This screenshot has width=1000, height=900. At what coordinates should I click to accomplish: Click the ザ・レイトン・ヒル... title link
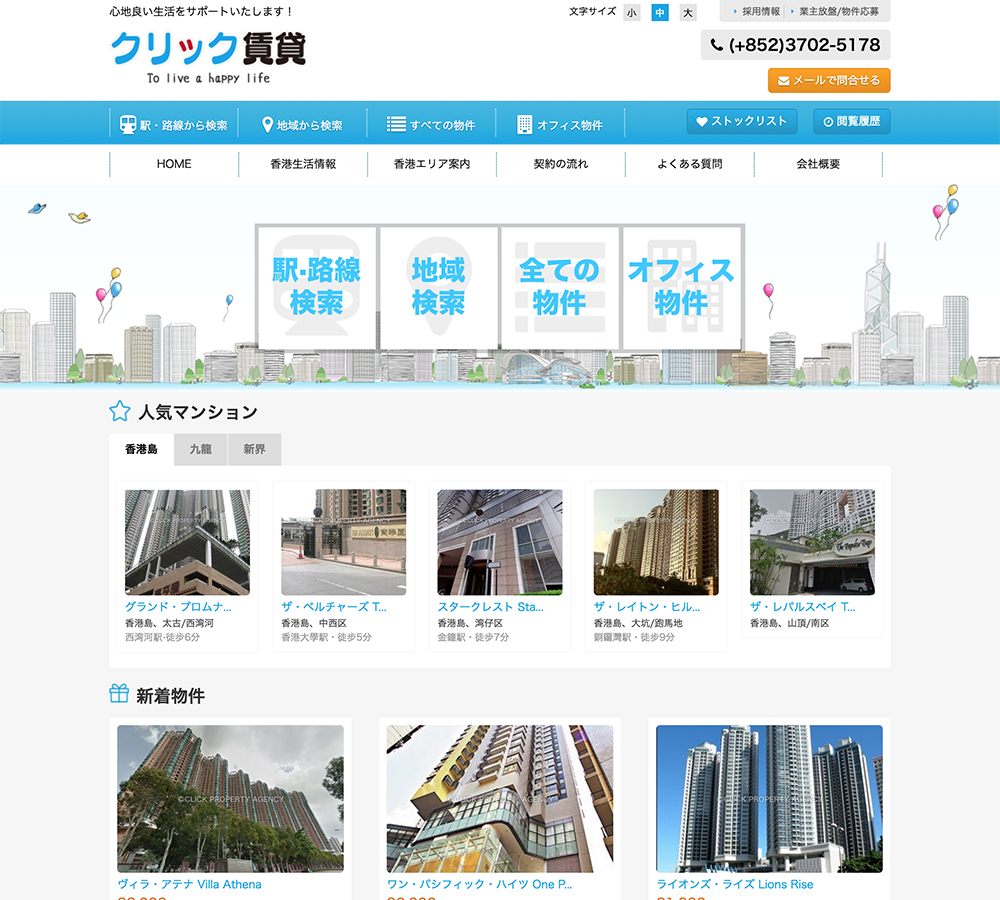[x=647, y=607]
